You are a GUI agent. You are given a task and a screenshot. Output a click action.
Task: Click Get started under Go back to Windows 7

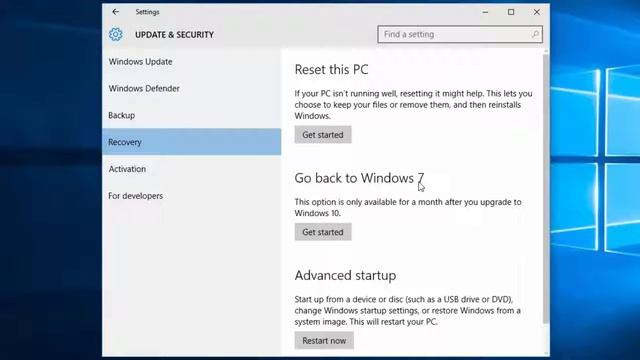(x=323, y=232)
